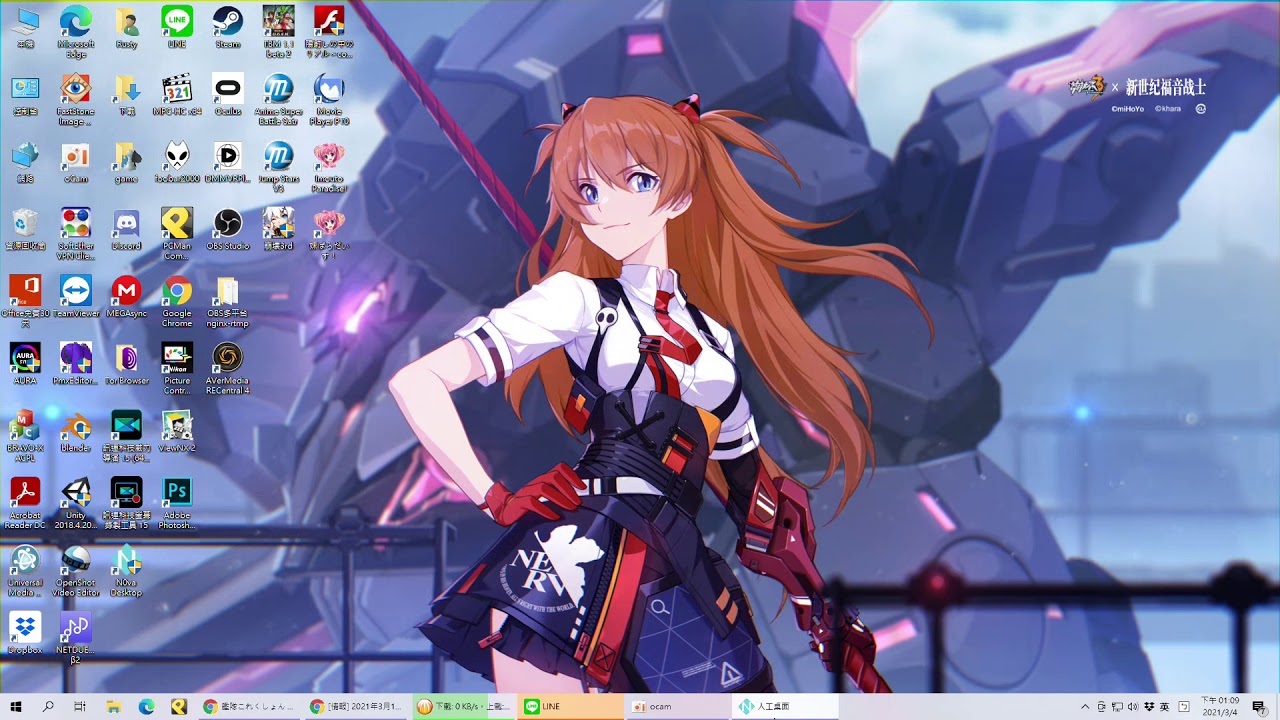Open the Jump Stars V3 shortcut
This screenshot has height=720, width=1280.
278,167
